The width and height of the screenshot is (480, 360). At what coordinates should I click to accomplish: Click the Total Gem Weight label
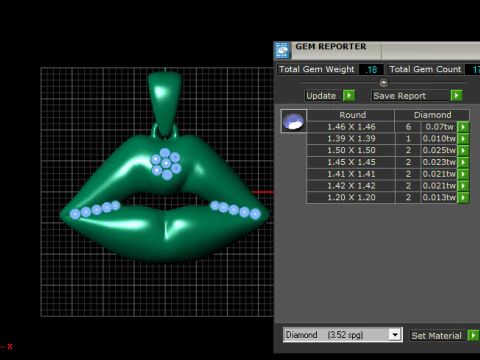click(317, 69)
